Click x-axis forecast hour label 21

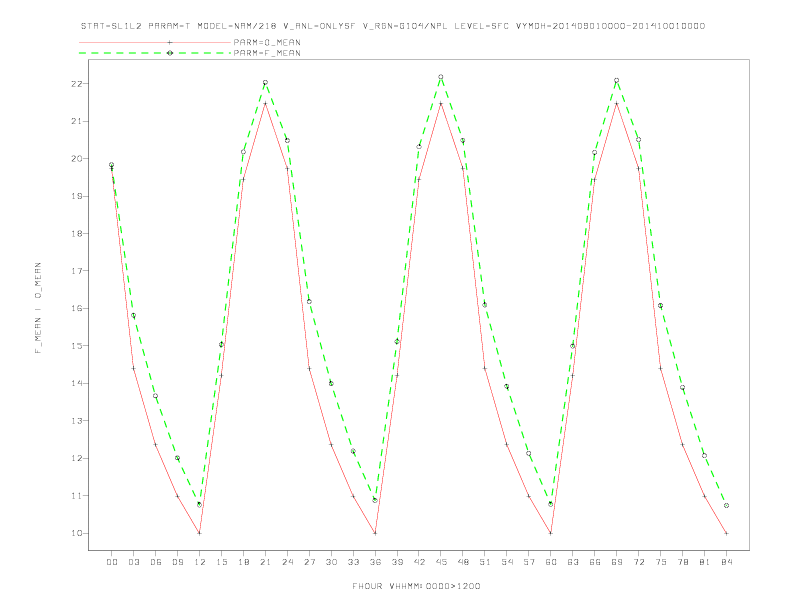pos(265,562)
